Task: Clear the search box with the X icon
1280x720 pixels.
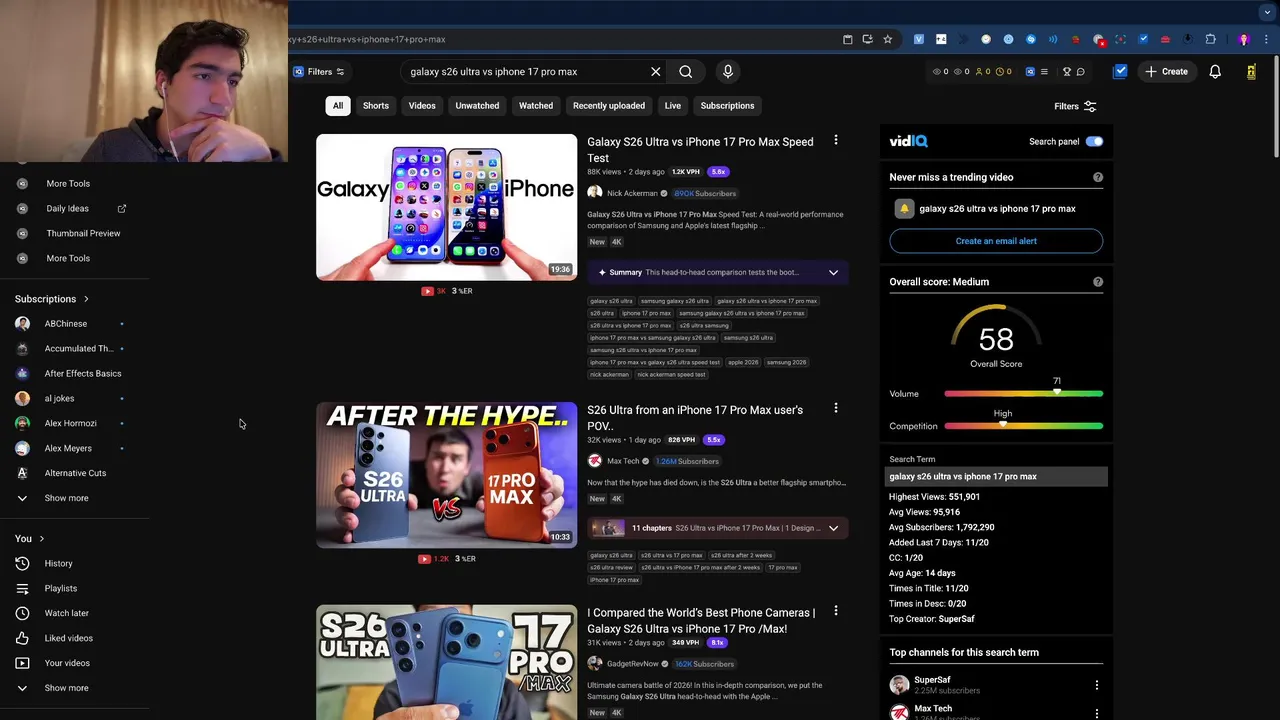Action: tap(656, 72)
